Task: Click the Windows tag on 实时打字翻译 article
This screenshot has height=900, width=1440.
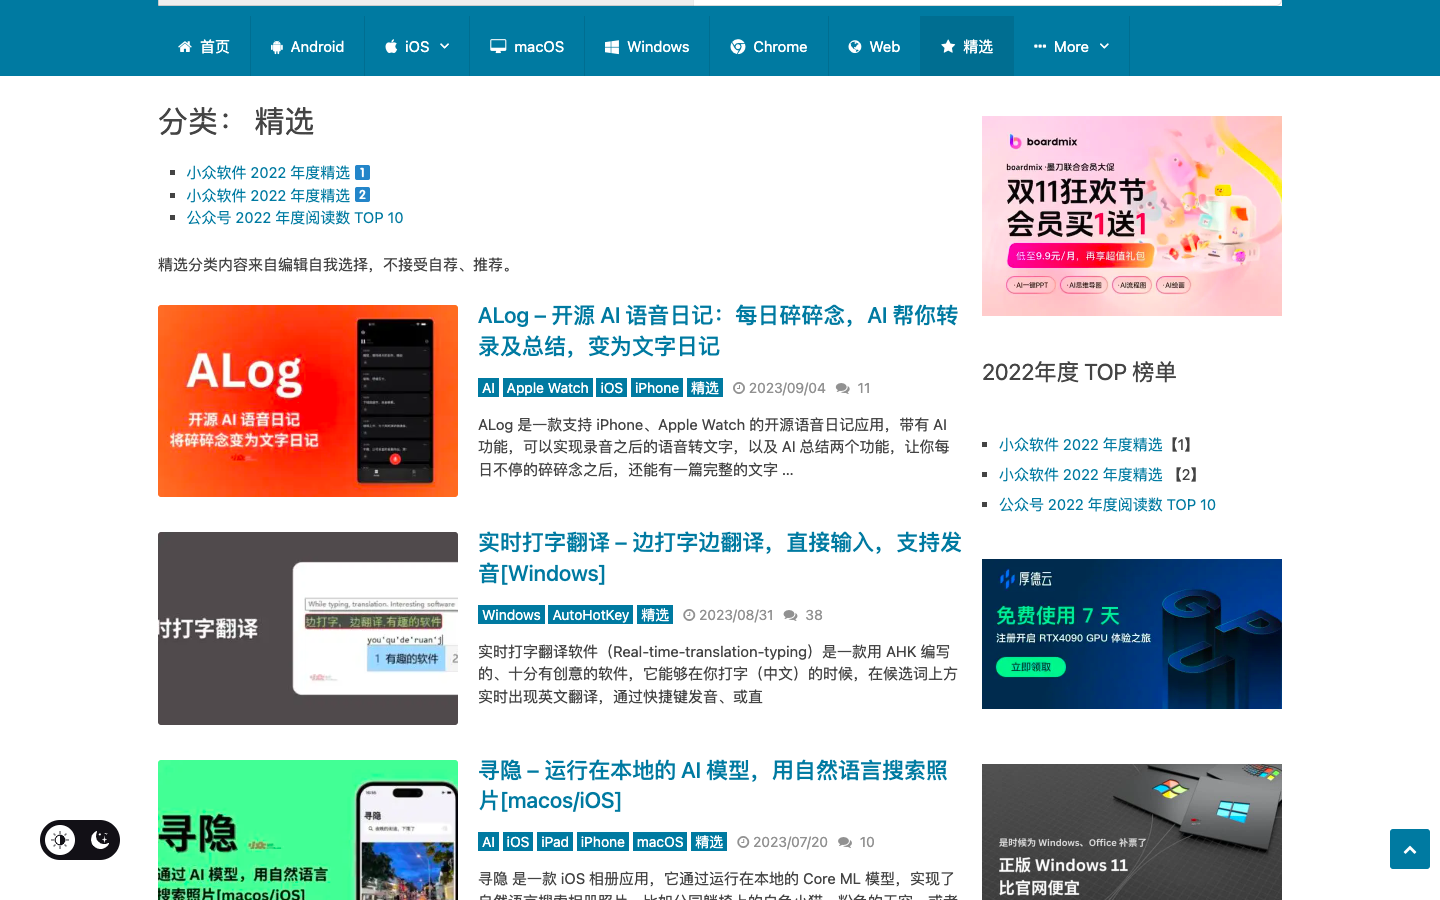Action: point(511,615)
